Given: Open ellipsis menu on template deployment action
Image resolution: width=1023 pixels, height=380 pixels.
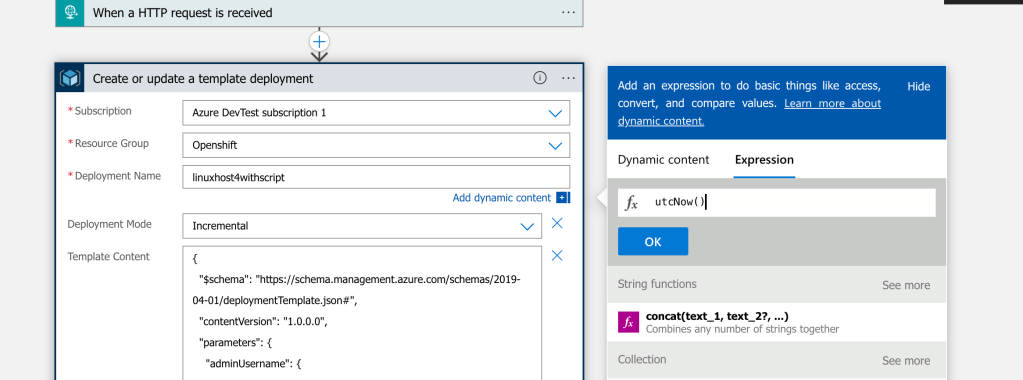Looking at the screenshot, I should [568, 78].
